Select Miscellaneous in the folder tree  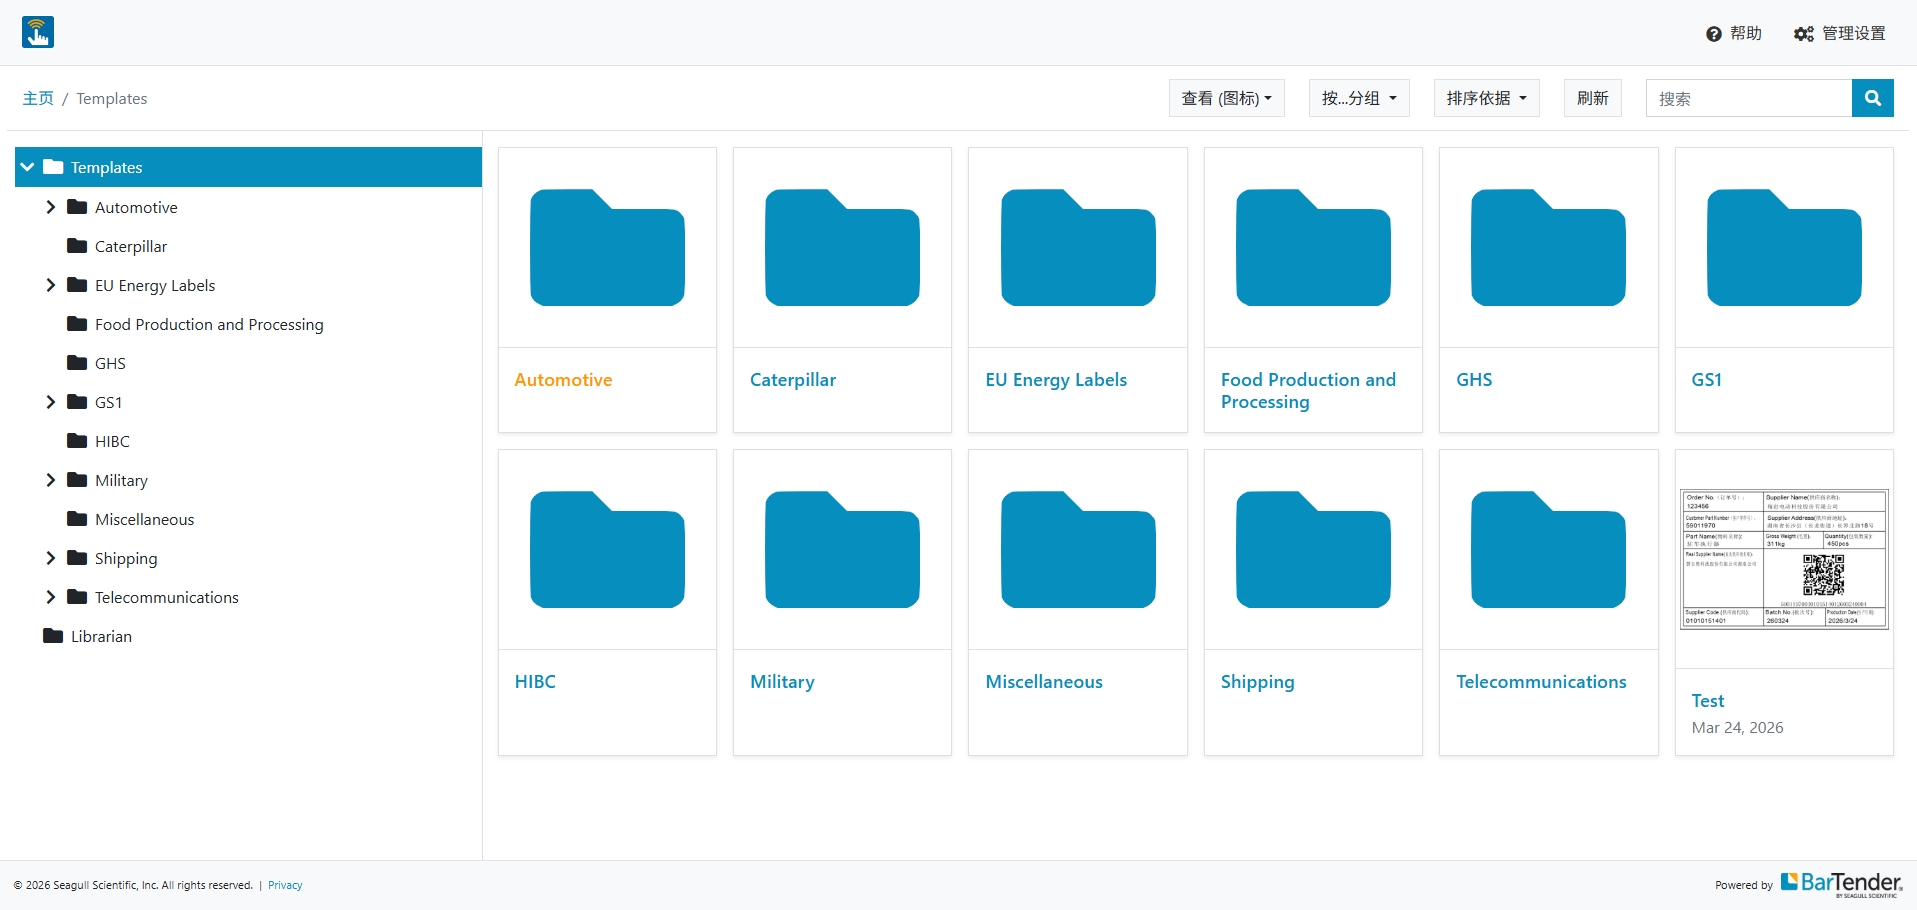click(x=144, y=519)
